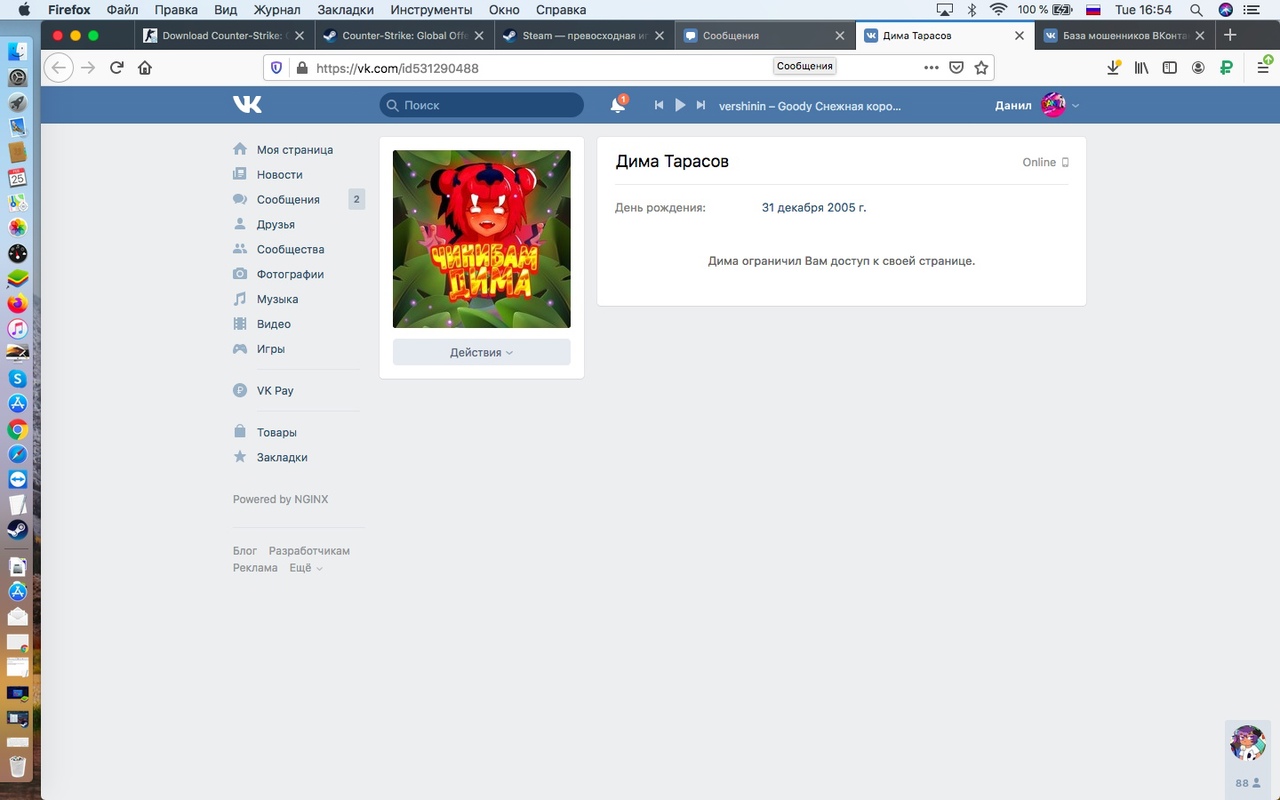Open the notifications bell

618,105
